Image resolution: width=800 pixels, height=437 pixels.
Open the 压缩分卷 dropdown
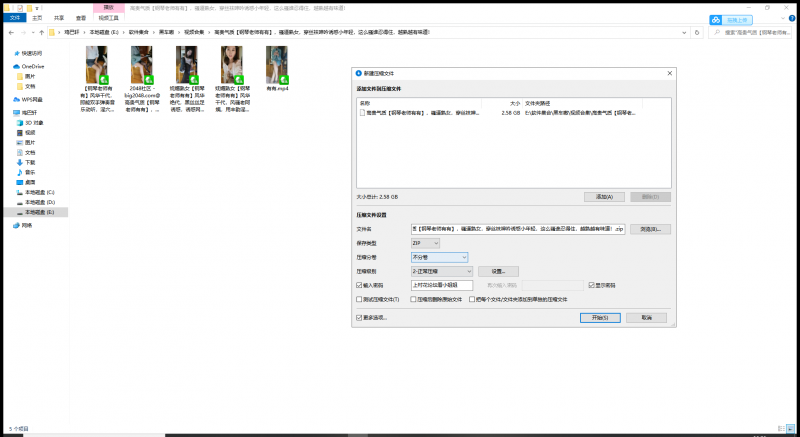[440, 257]
